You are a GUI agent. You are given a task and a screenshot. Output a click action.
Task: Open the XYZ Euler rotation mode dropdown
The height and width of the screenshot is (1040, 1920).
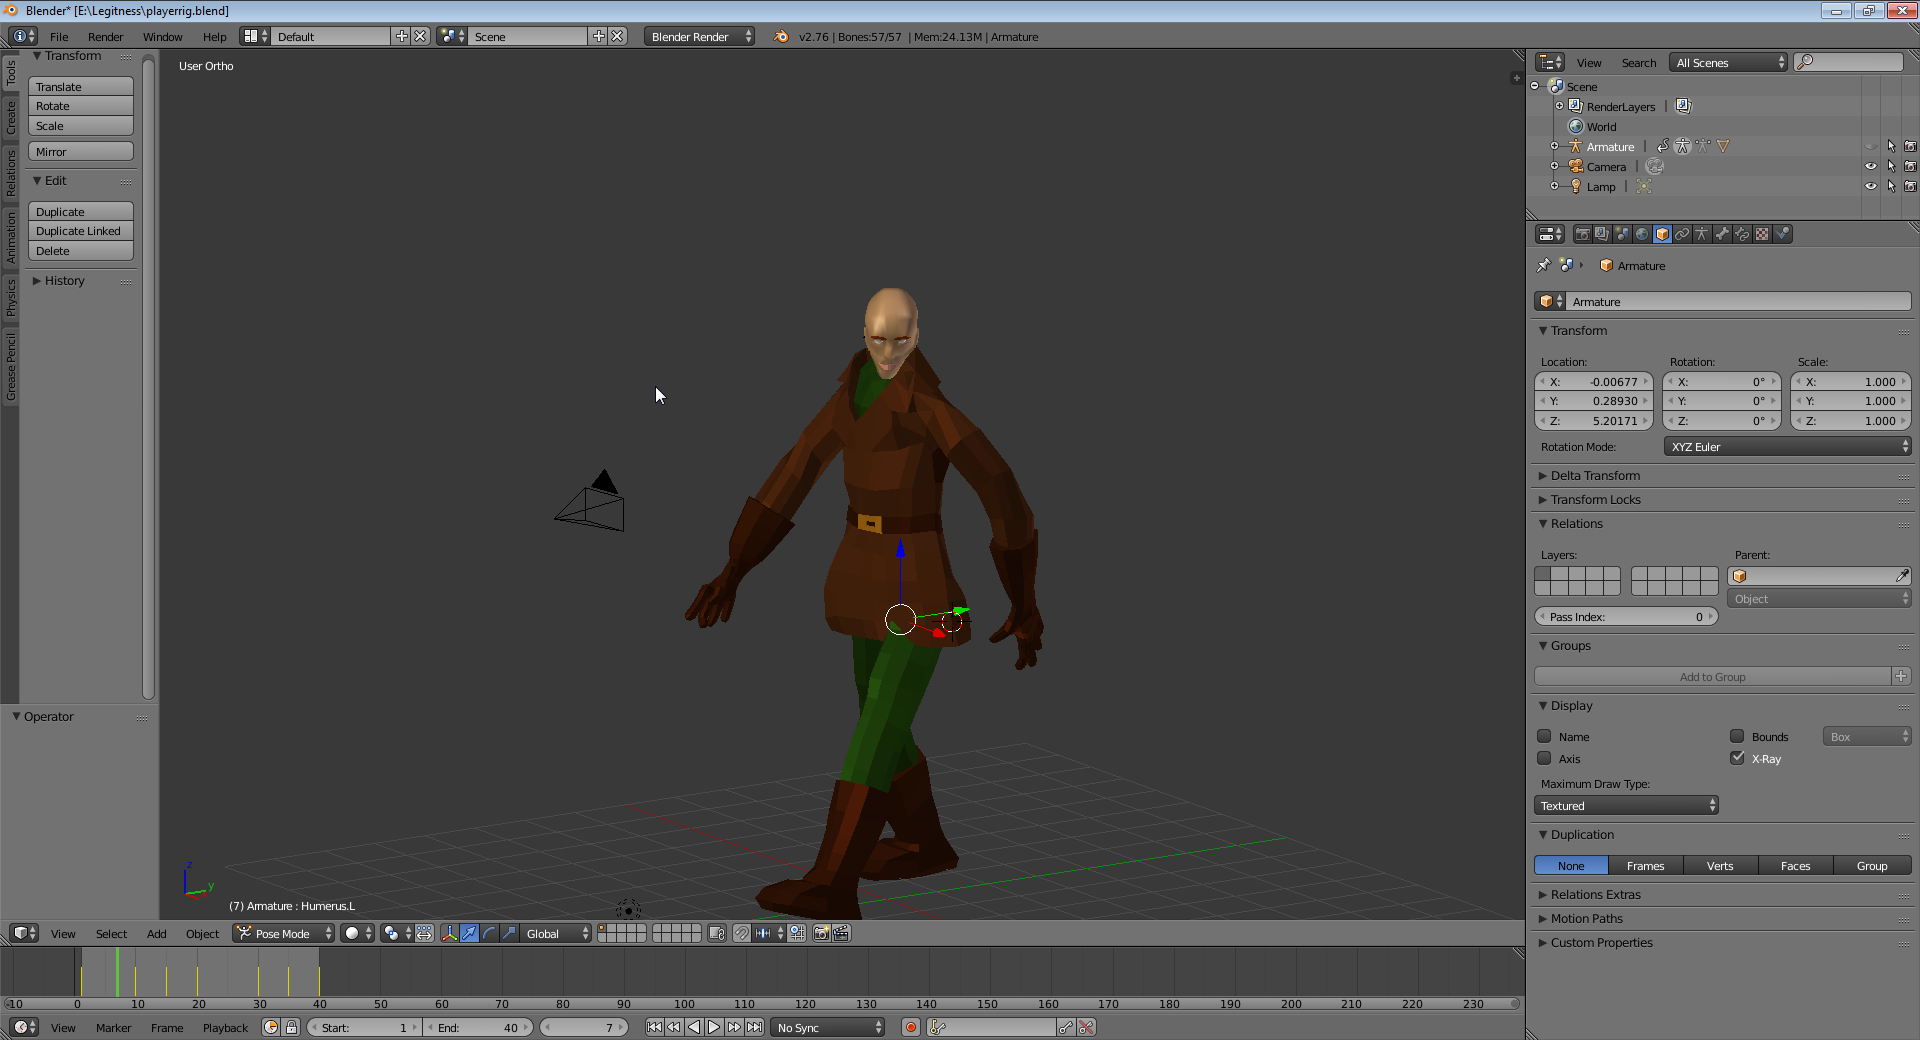click(1786, 447)
